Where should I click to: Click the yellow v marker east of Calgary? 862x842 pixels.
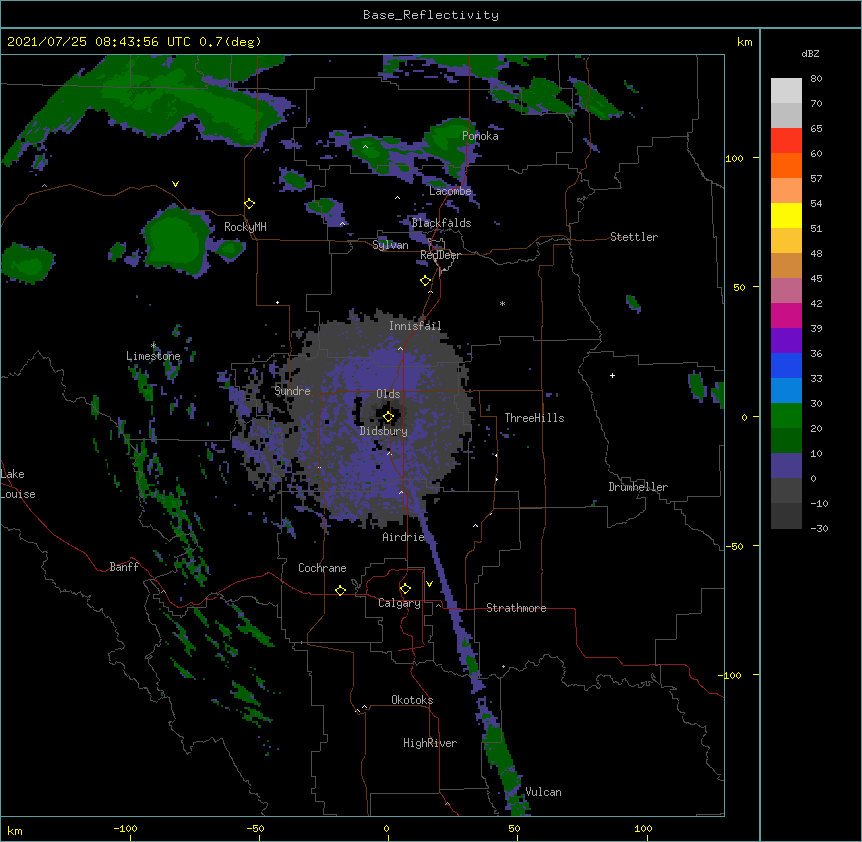[429, 584]
